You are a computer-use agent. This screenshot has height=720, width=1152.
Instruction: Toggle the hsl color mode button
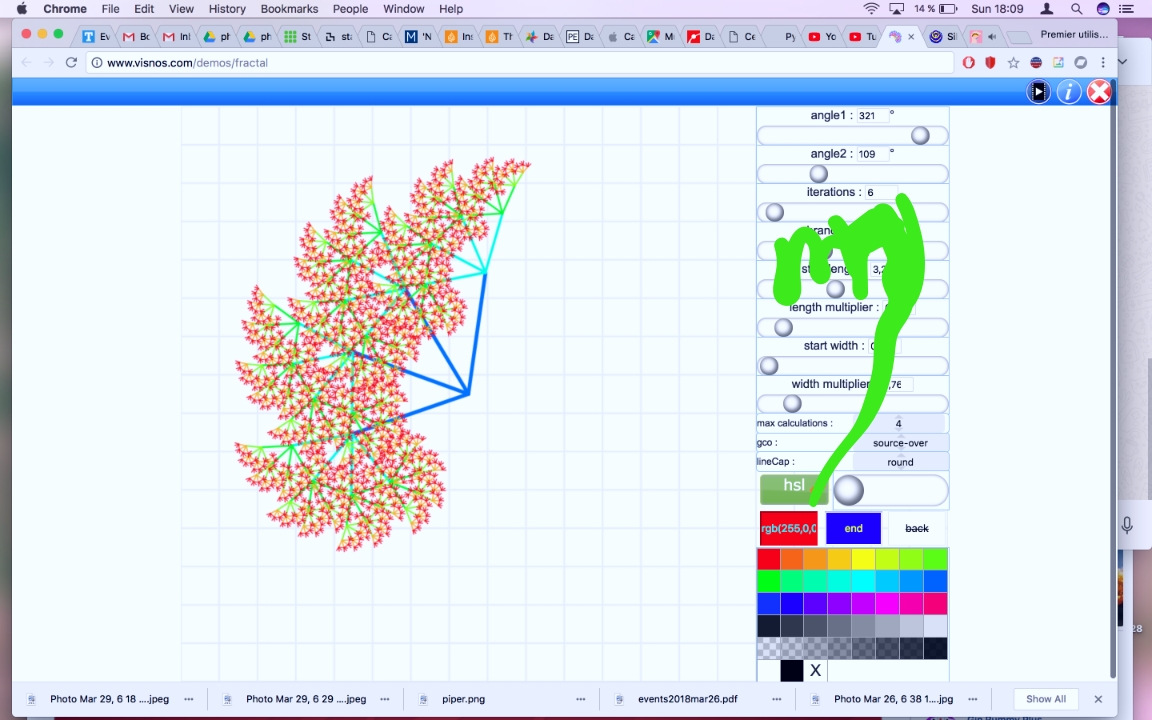click(794, 487)
